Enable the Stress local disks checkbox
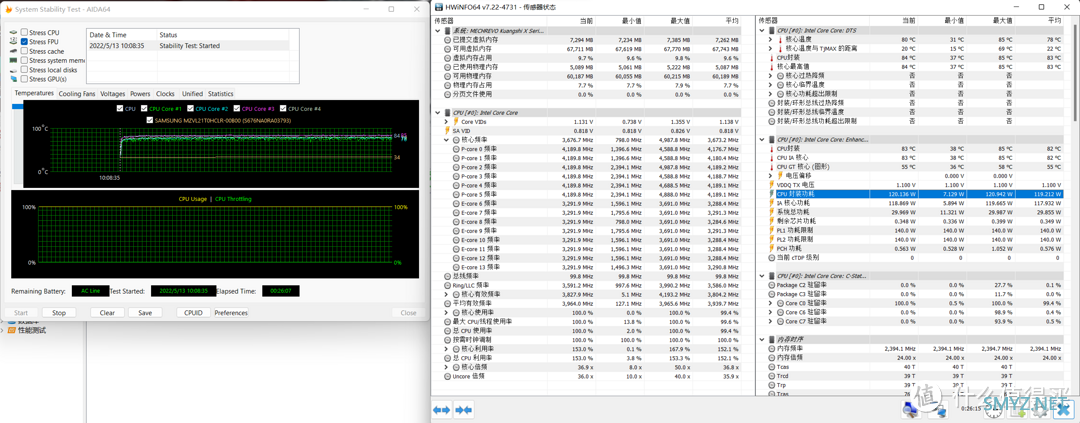 [25, 70]
